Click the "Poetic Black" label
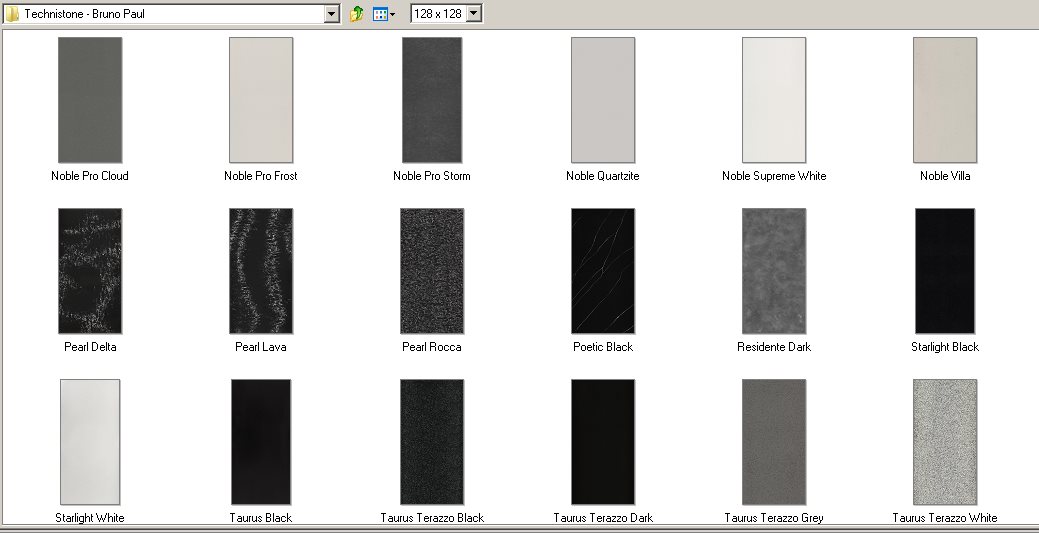 point(603,347)
